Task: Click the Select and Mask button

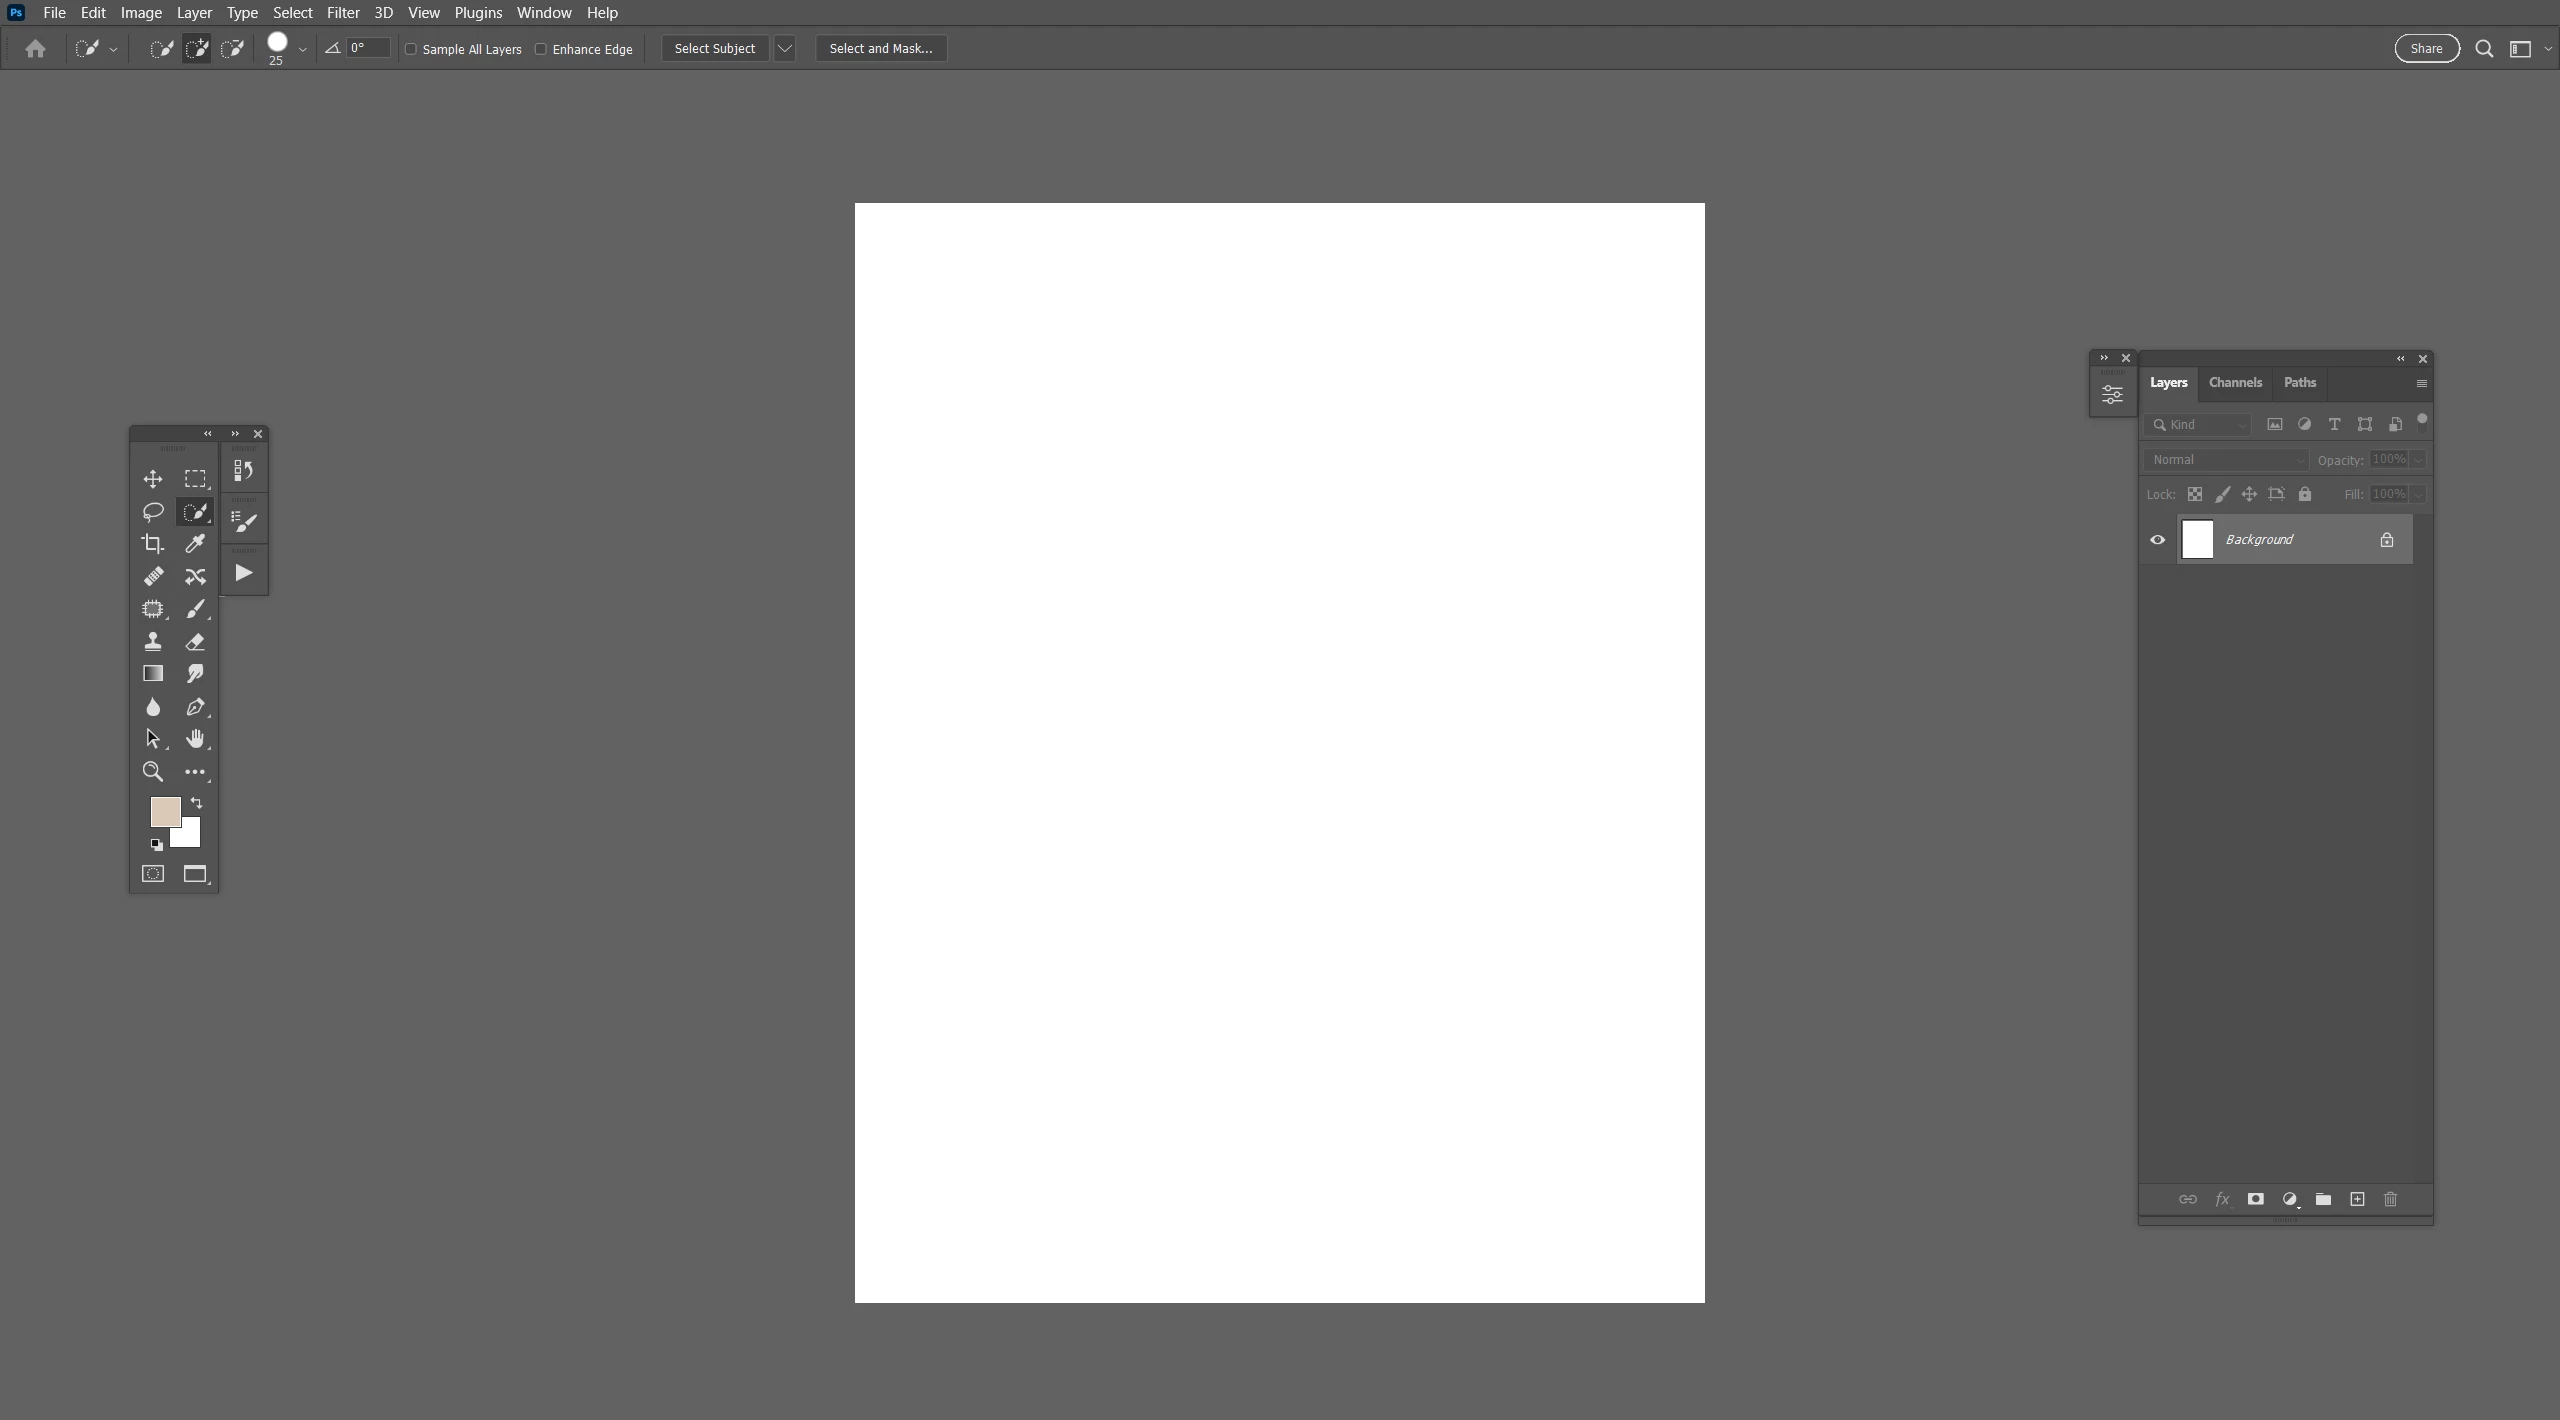Action: pyautogui.click(x=880, y=49)
